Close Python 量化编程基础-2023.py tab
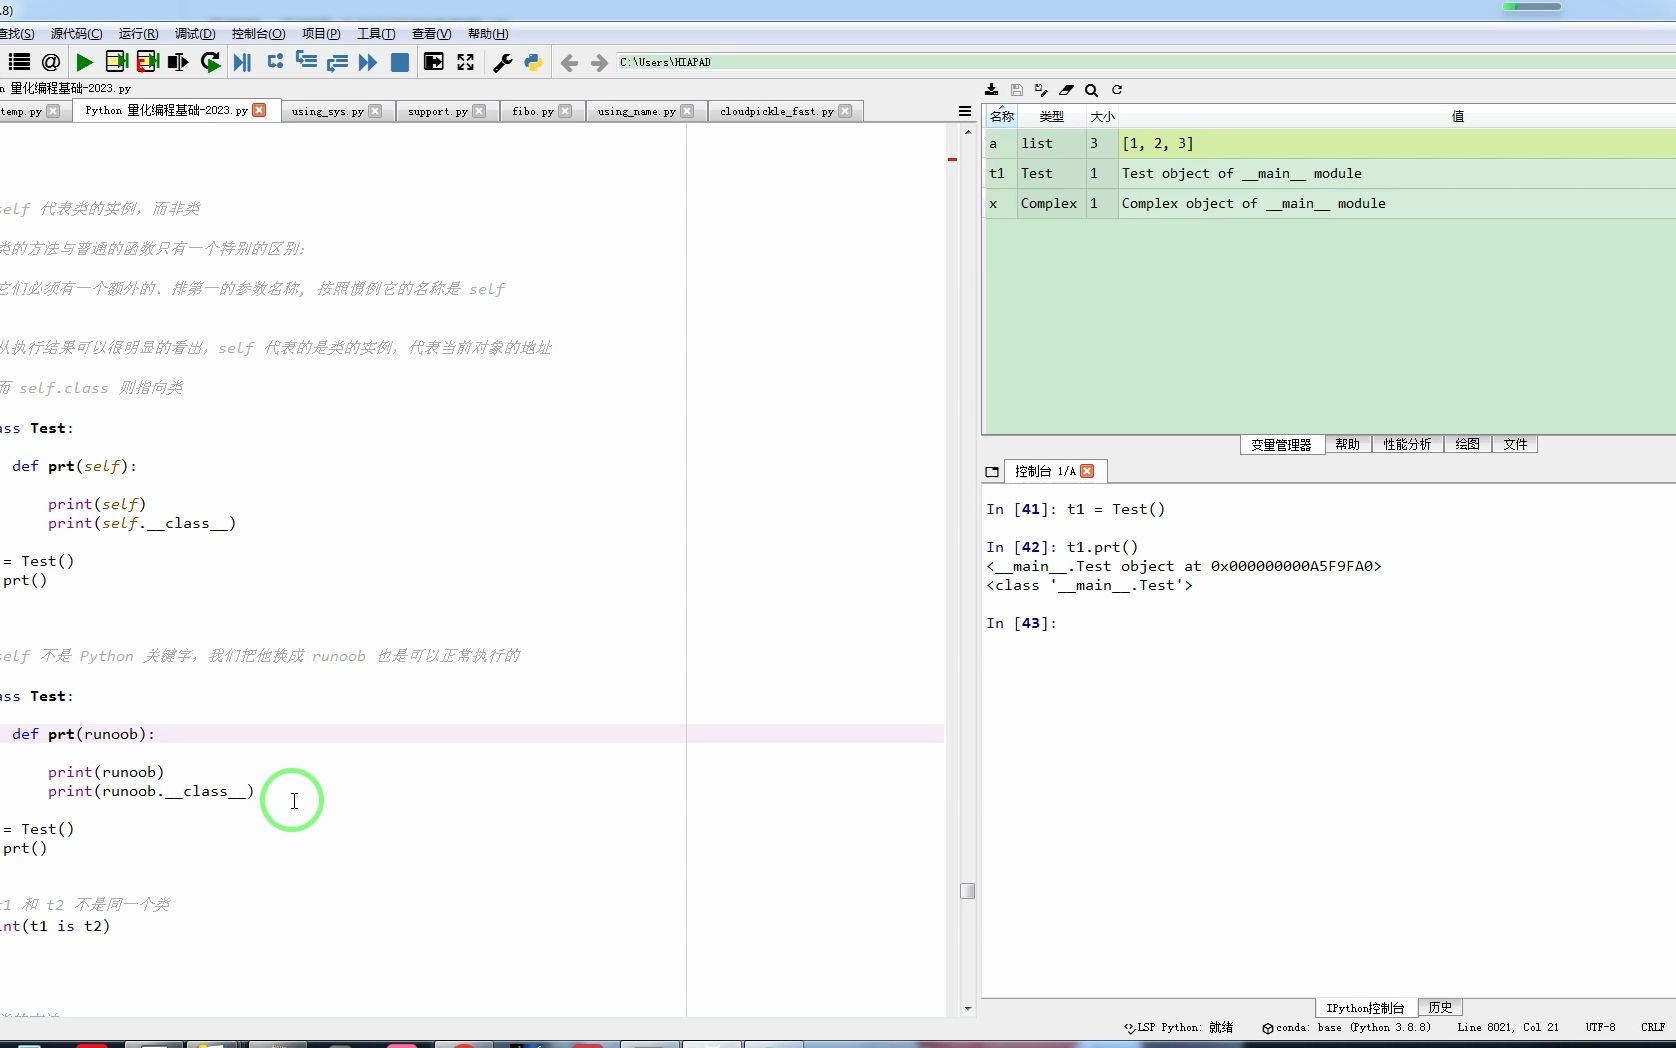The height and width of the screenshot is (1048, 1676). coord(259,110)
